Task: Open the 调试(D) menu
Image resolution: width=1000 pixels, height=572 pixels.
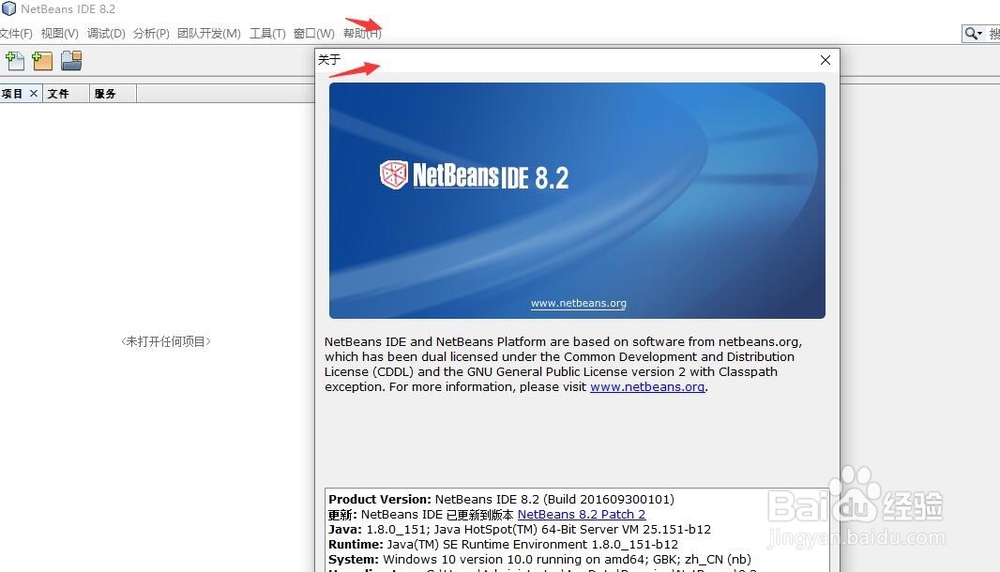Action: [106, 33]
